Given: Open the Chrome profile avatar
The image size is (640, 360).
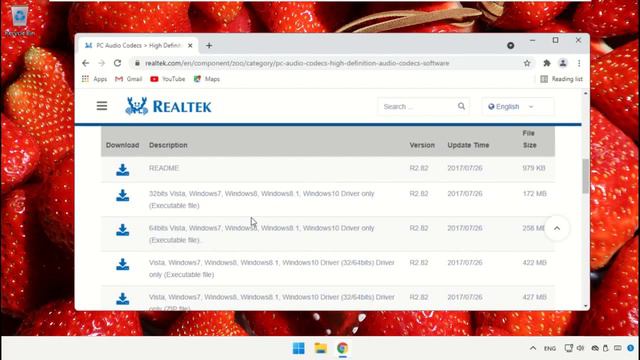Looking at the screenshot, I should pos(563,63).
